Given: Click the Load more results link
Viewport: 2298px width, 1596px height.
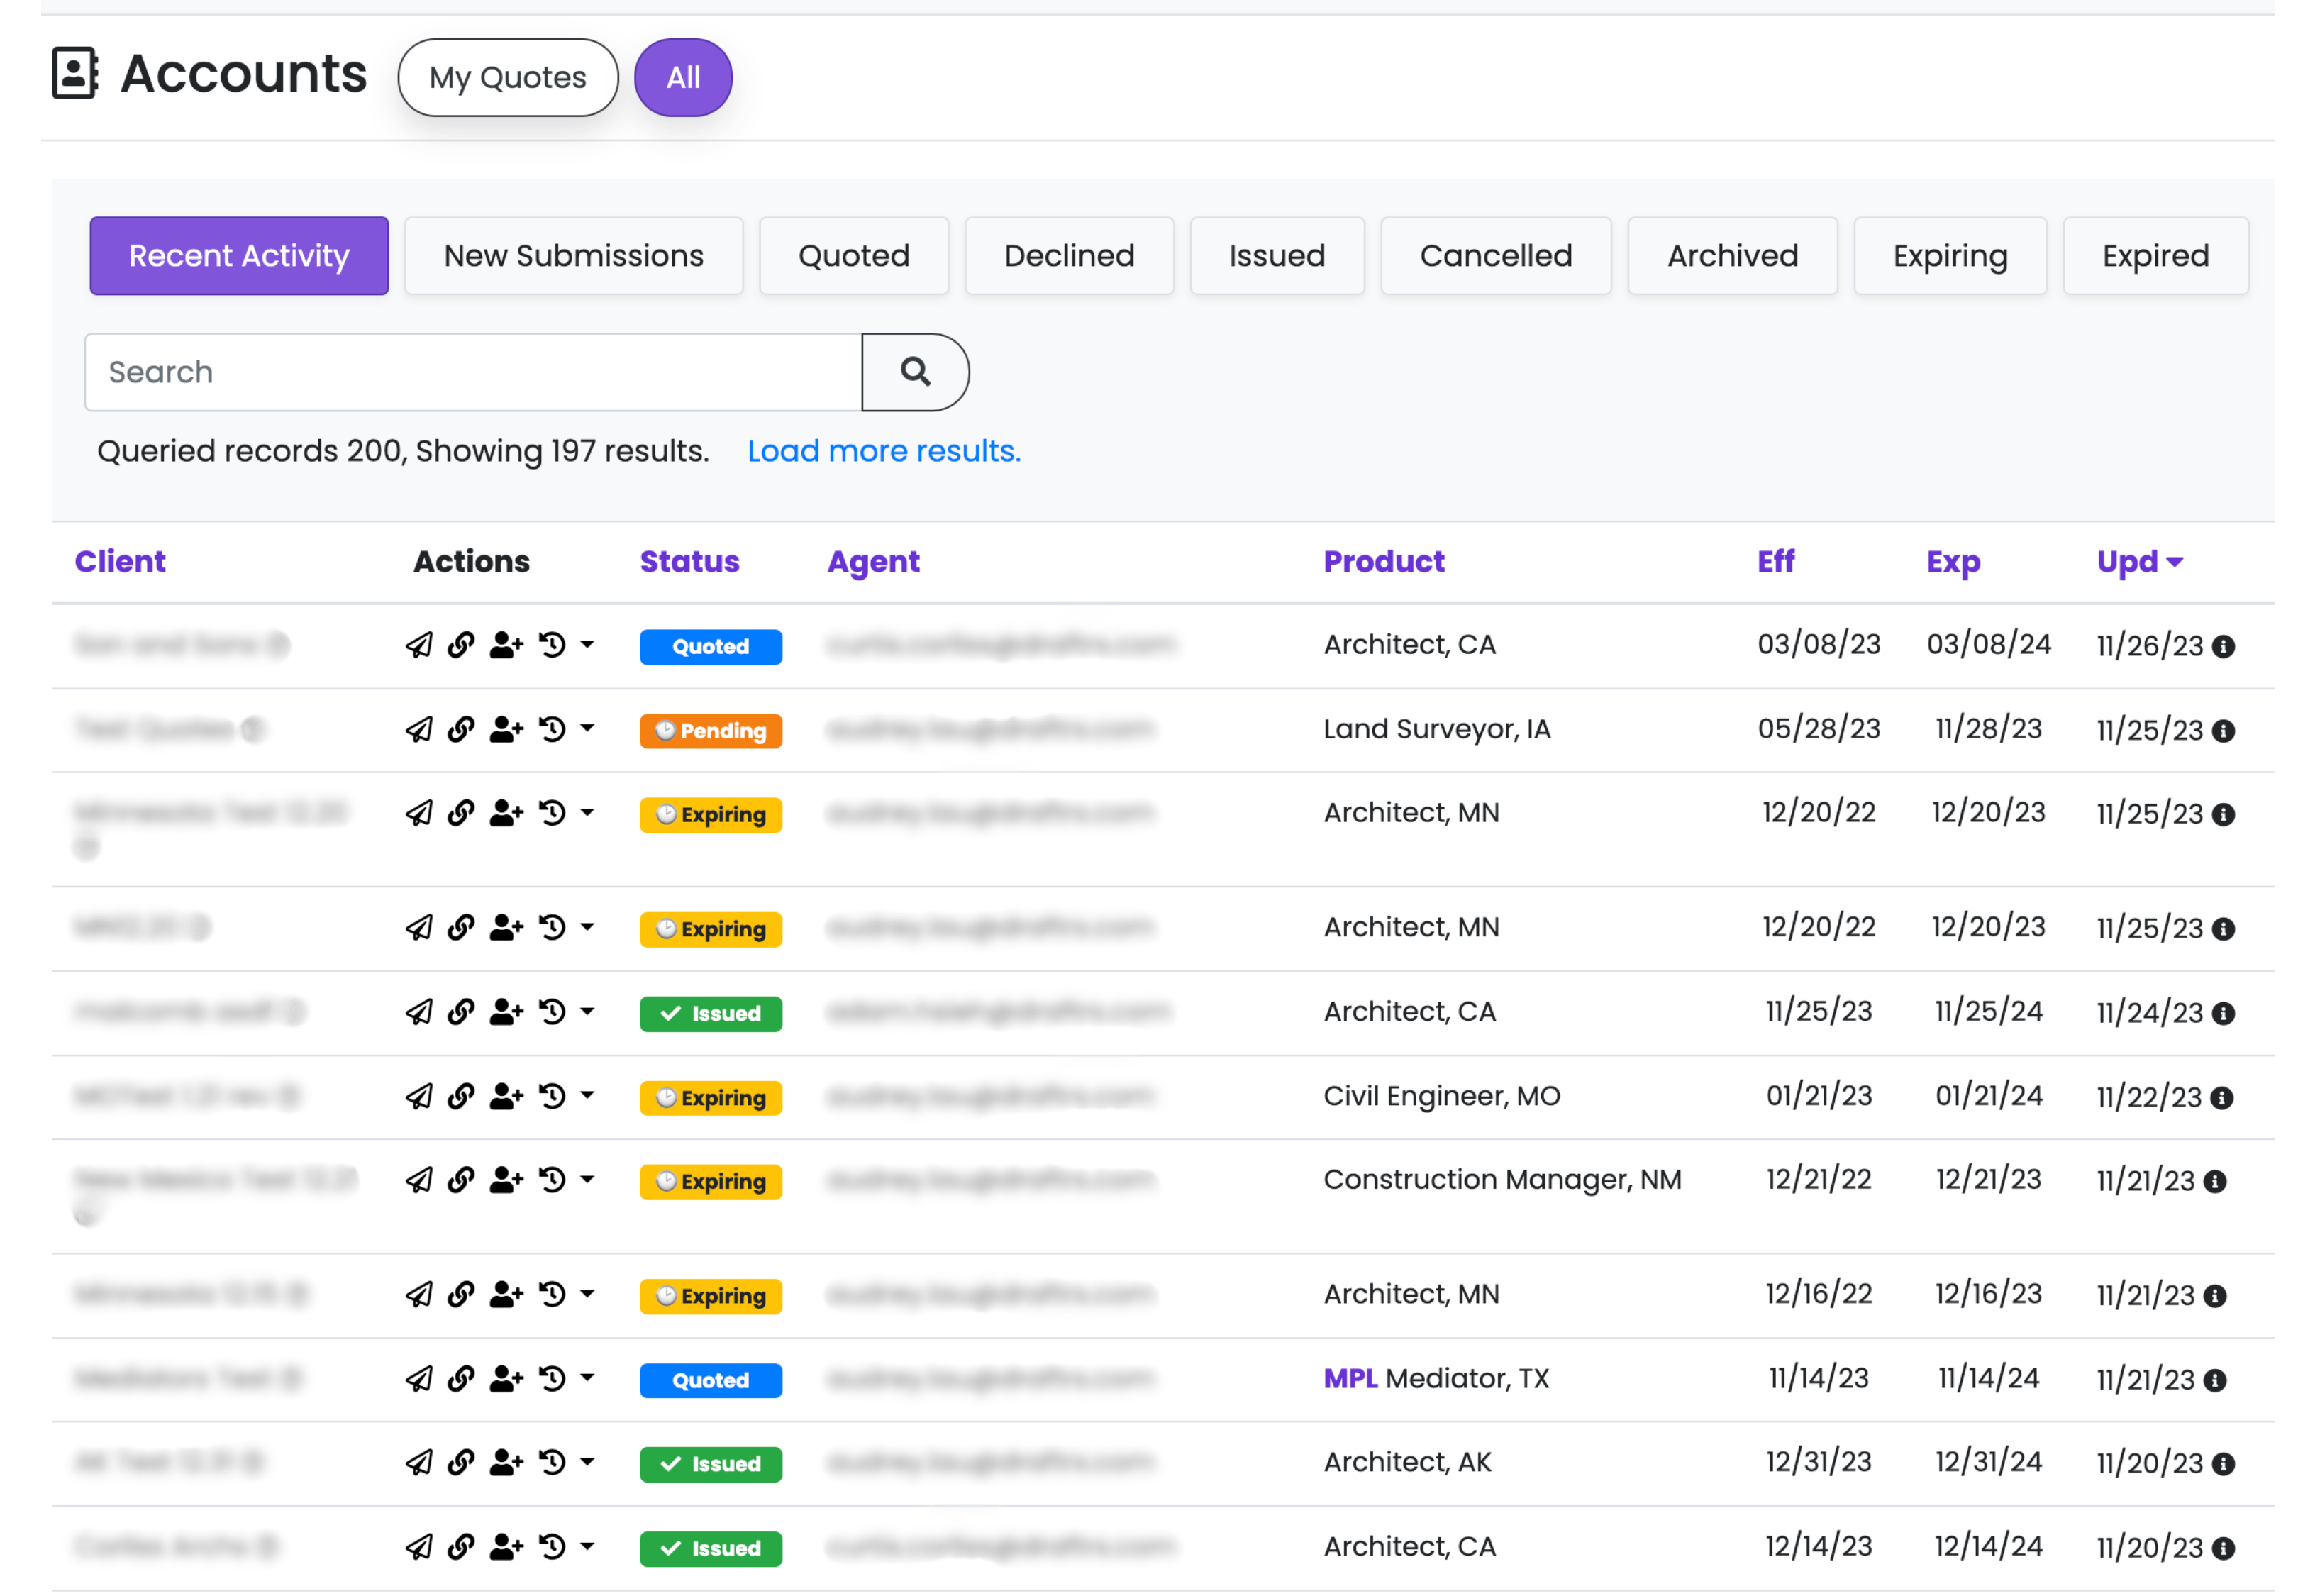Looking at the screenshot, I should [x=884, y=451].
